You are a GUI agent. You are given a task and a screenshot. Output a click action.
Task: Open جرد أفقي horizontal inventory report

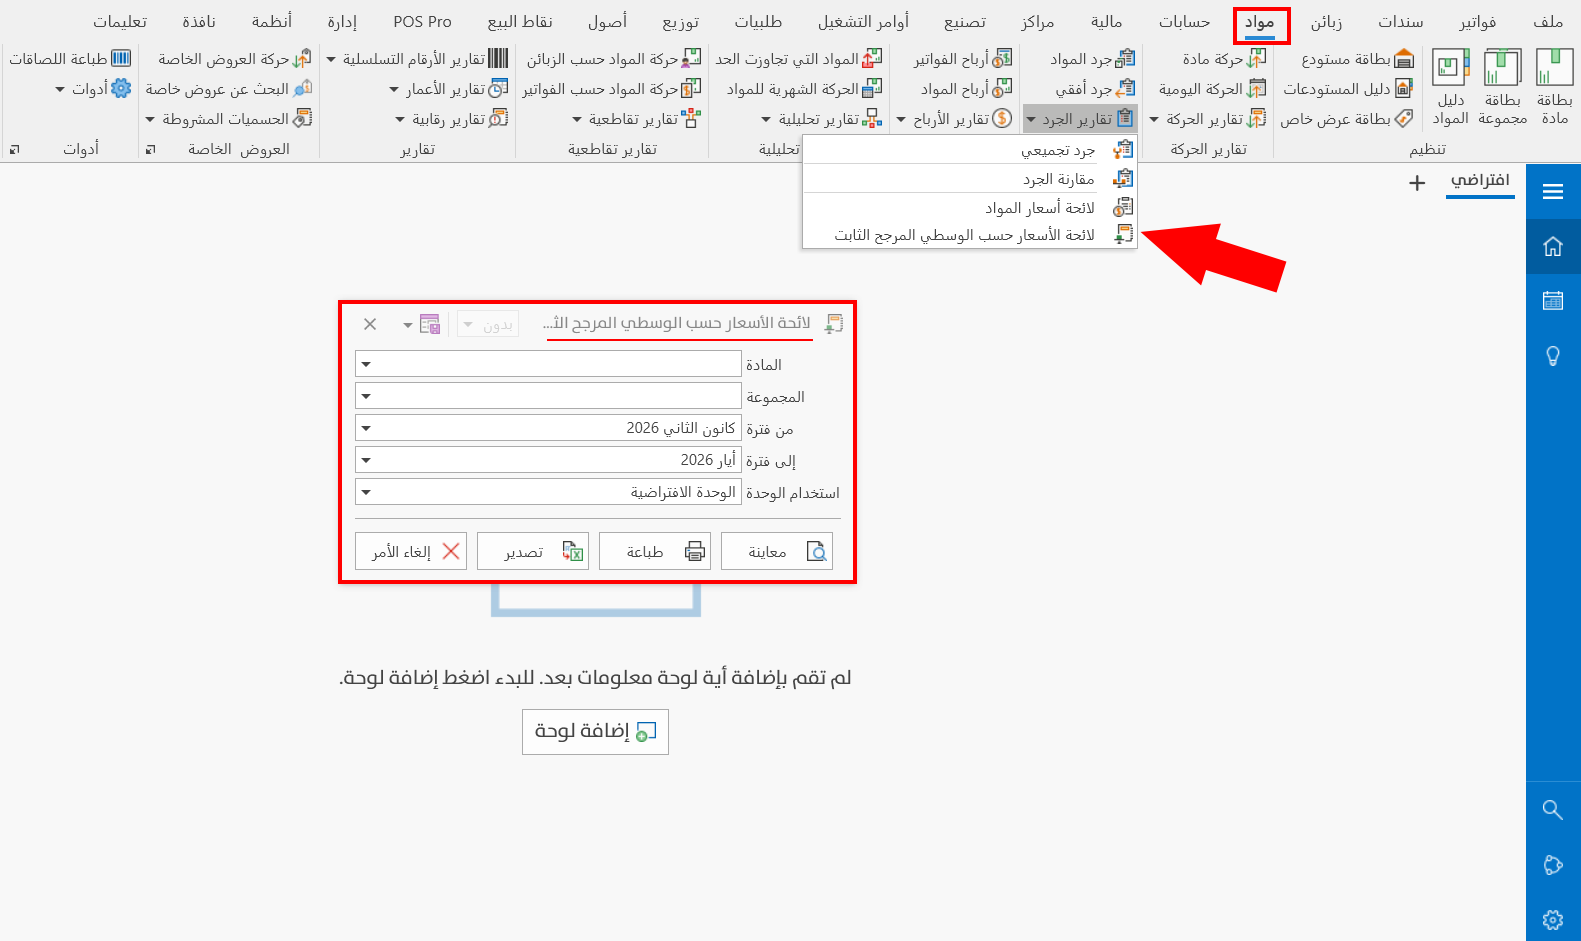click(1095, 89)
